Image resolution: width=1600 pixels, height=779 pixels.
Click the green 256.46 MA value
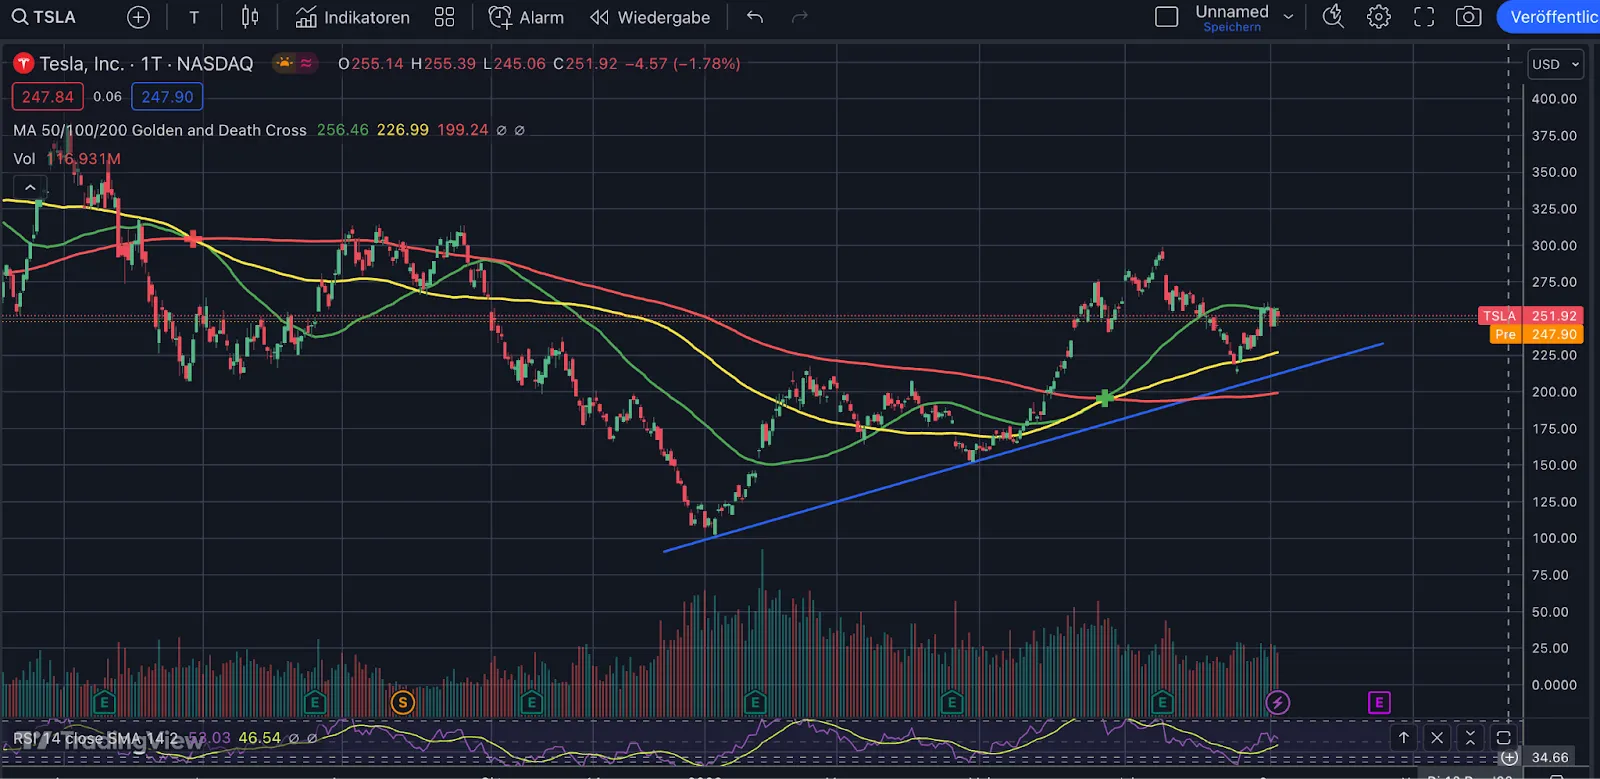pyautogui.click(x=342, y=130)
